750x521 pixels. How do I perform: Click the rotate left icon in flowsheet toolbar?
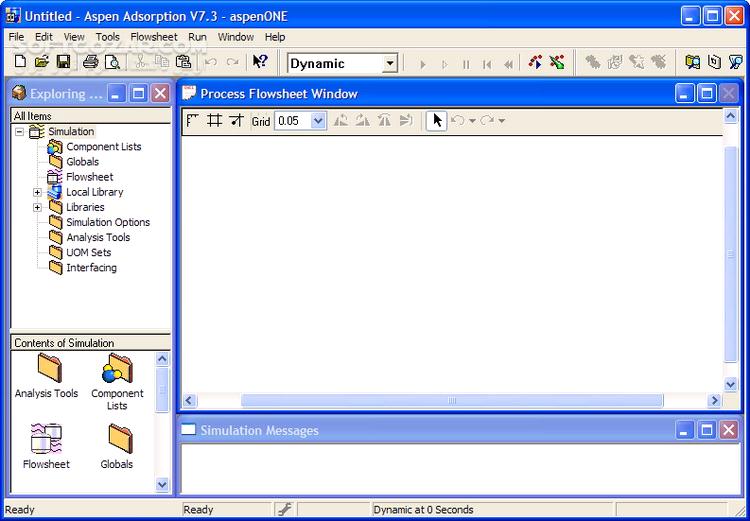[341, 121]
